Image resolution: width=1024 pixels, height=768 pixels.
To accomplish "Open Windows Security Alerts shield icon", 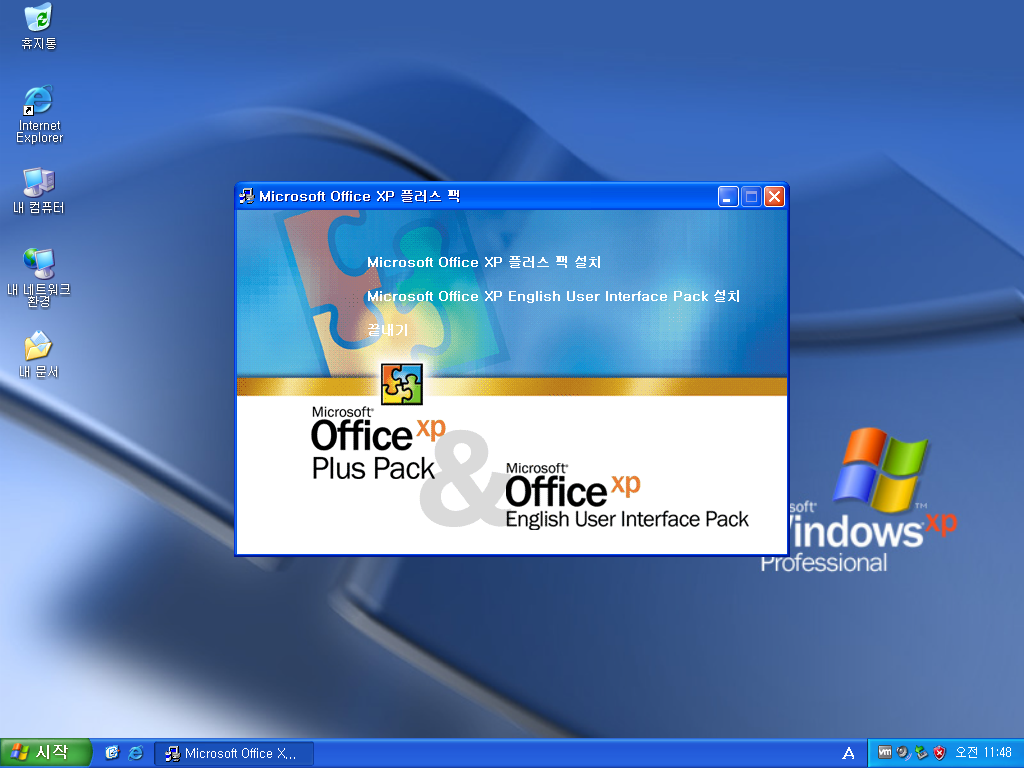I will pos(940,753).
